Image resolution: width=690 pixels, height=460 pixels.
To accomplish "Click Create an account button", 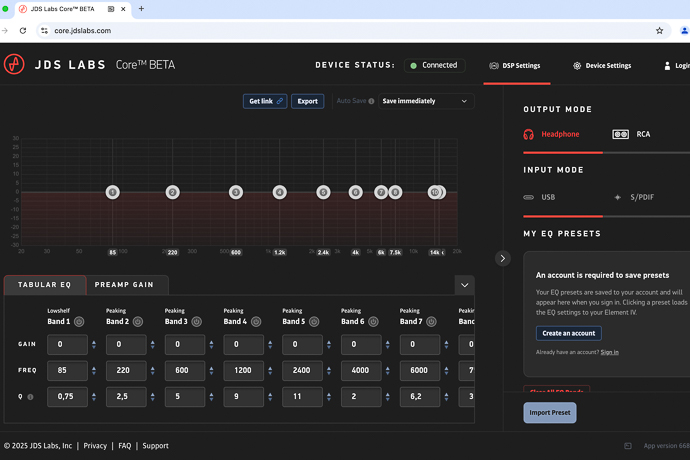I will tap(569, 333).
